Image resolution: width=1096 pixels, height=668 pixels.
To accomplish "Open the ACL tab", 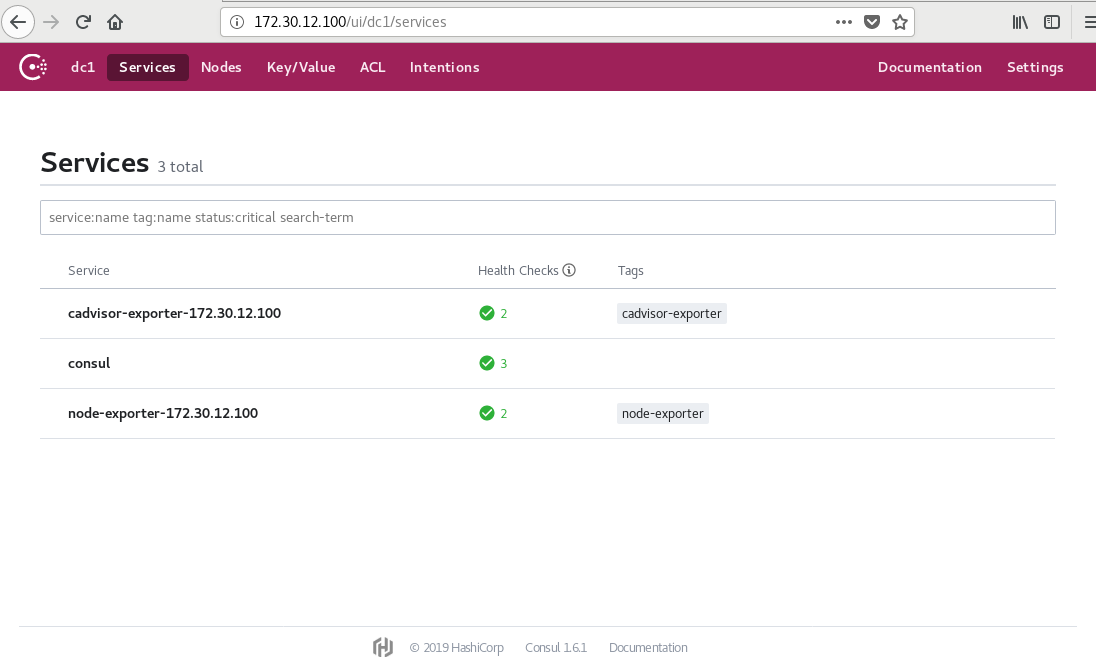I will [373, 67].
